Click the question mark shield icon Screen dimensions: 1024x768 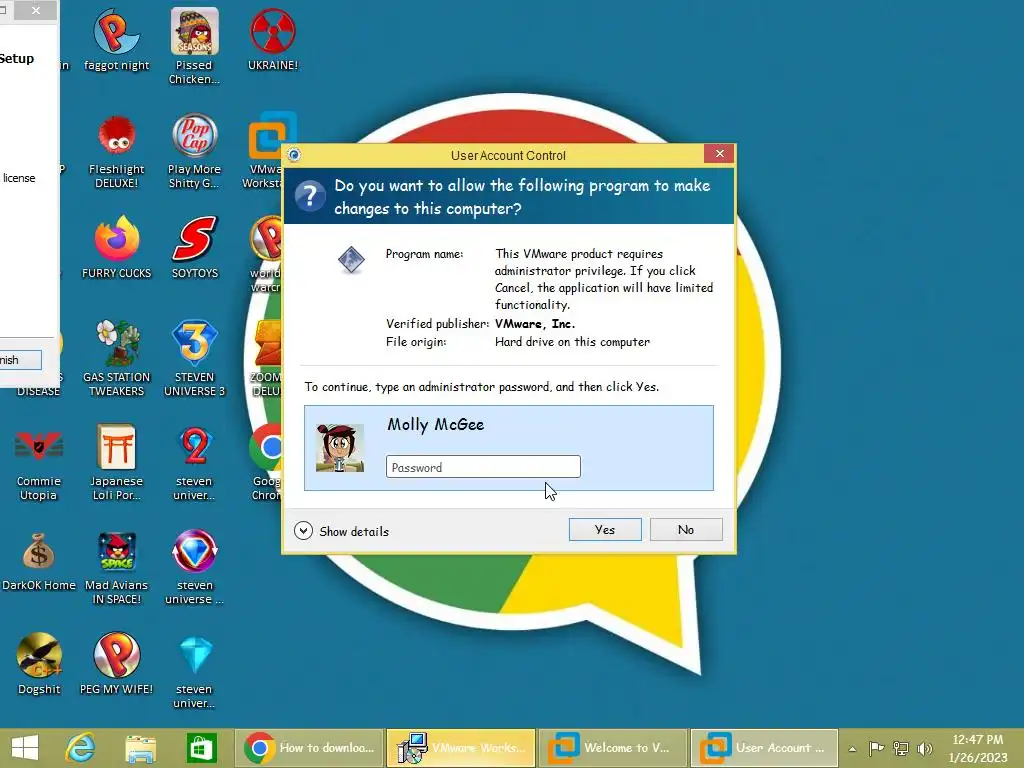[310, 195]
